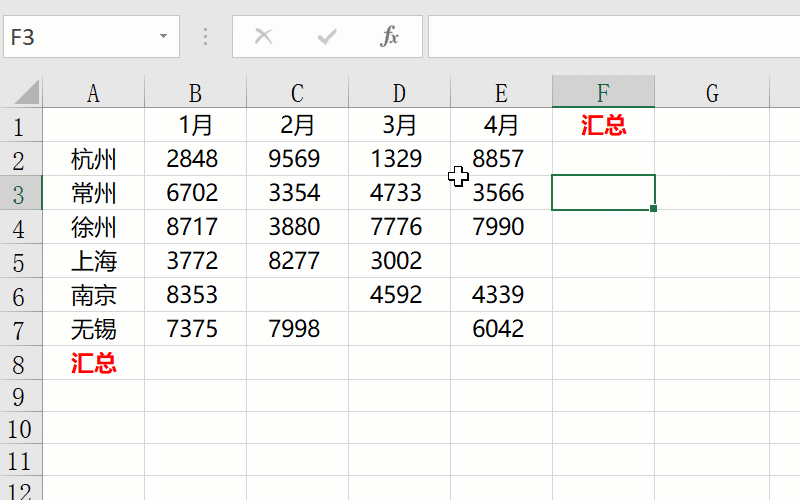The image size is (800, 500).
Task: Select column E header
Action: [x=502, y=92]
